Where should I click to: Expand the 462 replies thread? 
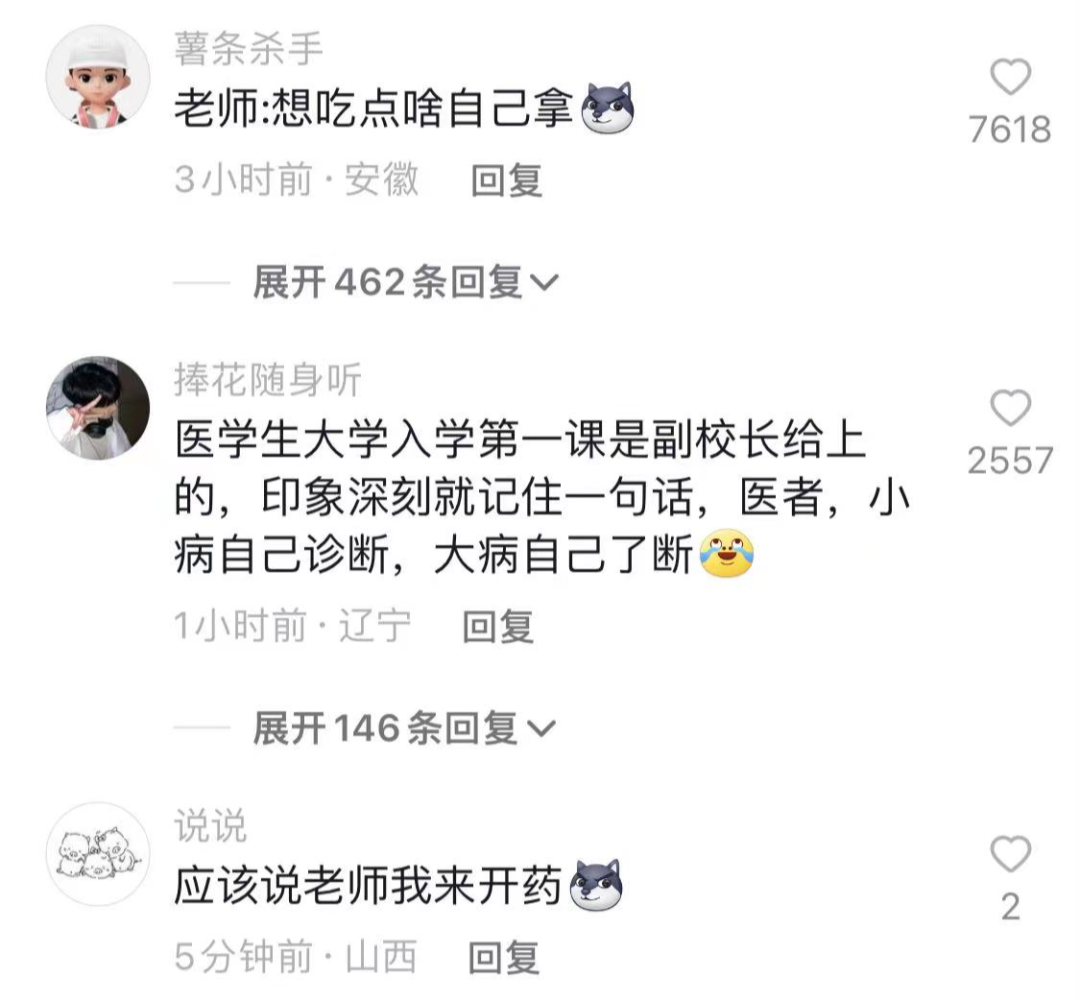[406, 282]
